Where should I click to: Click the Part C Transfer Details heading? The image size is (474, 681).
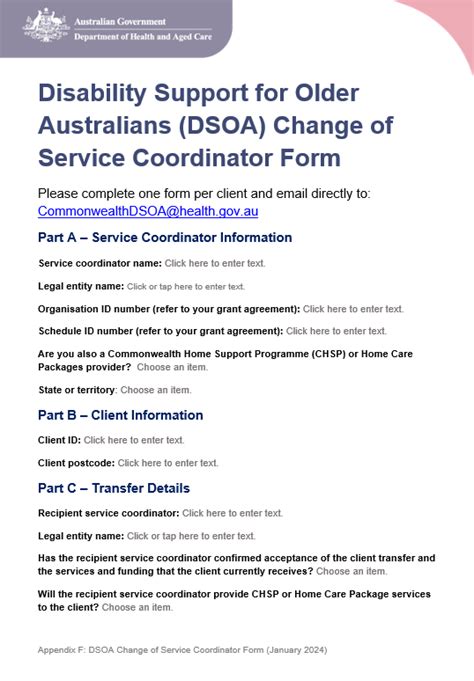[x=114, y=488]
